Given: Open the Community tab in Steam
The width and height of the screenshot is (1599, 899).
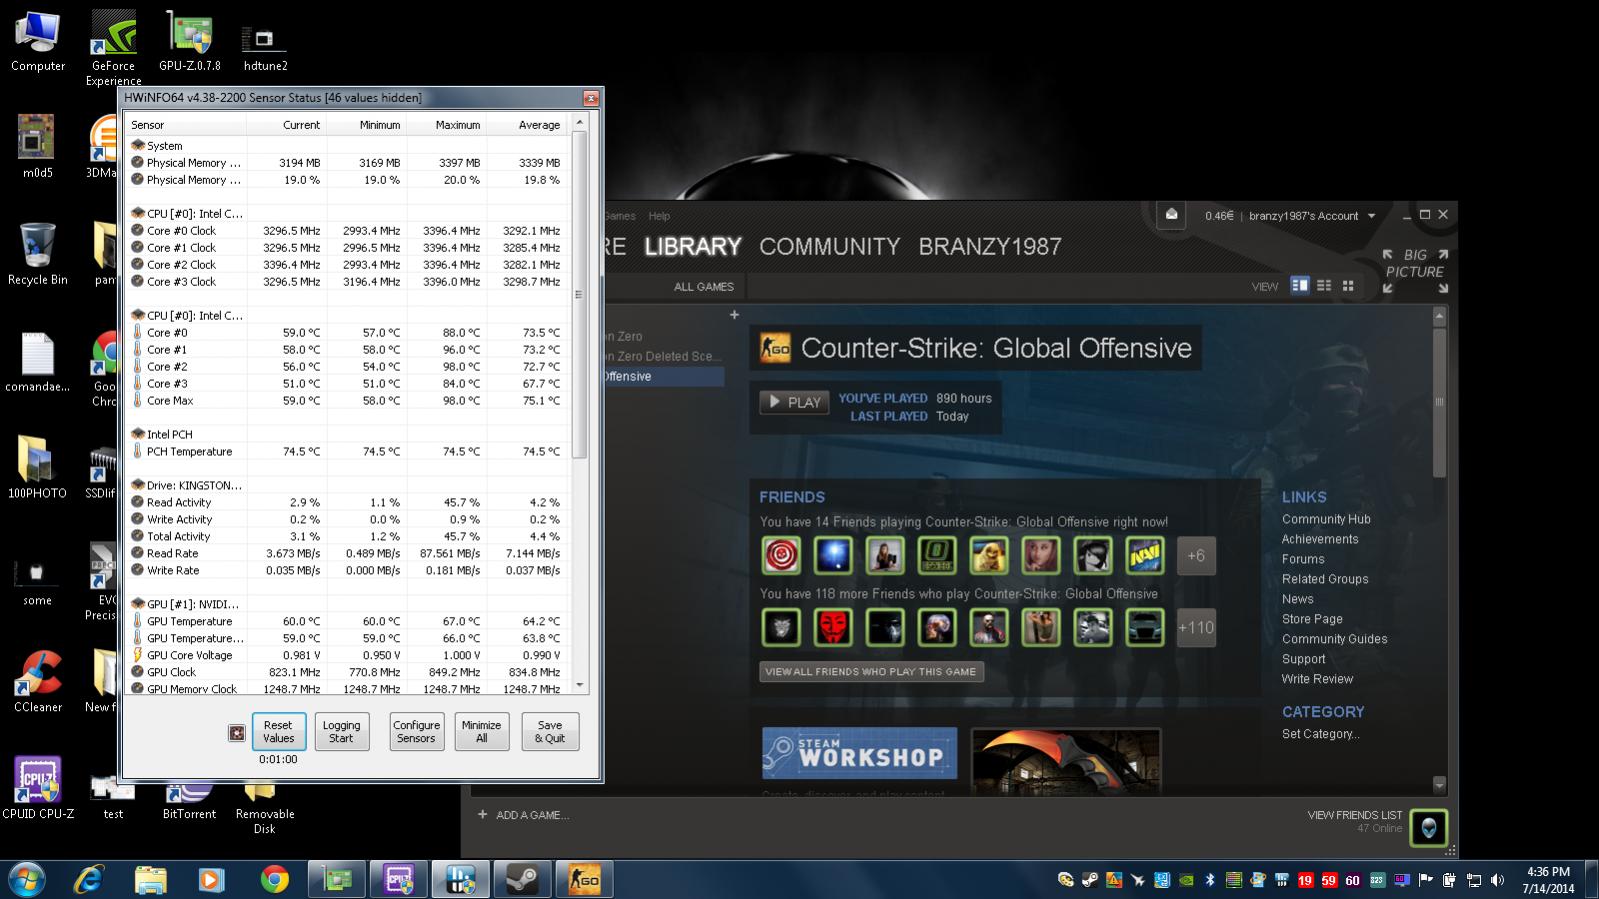Looking at the screenshot, I should 830,247.
